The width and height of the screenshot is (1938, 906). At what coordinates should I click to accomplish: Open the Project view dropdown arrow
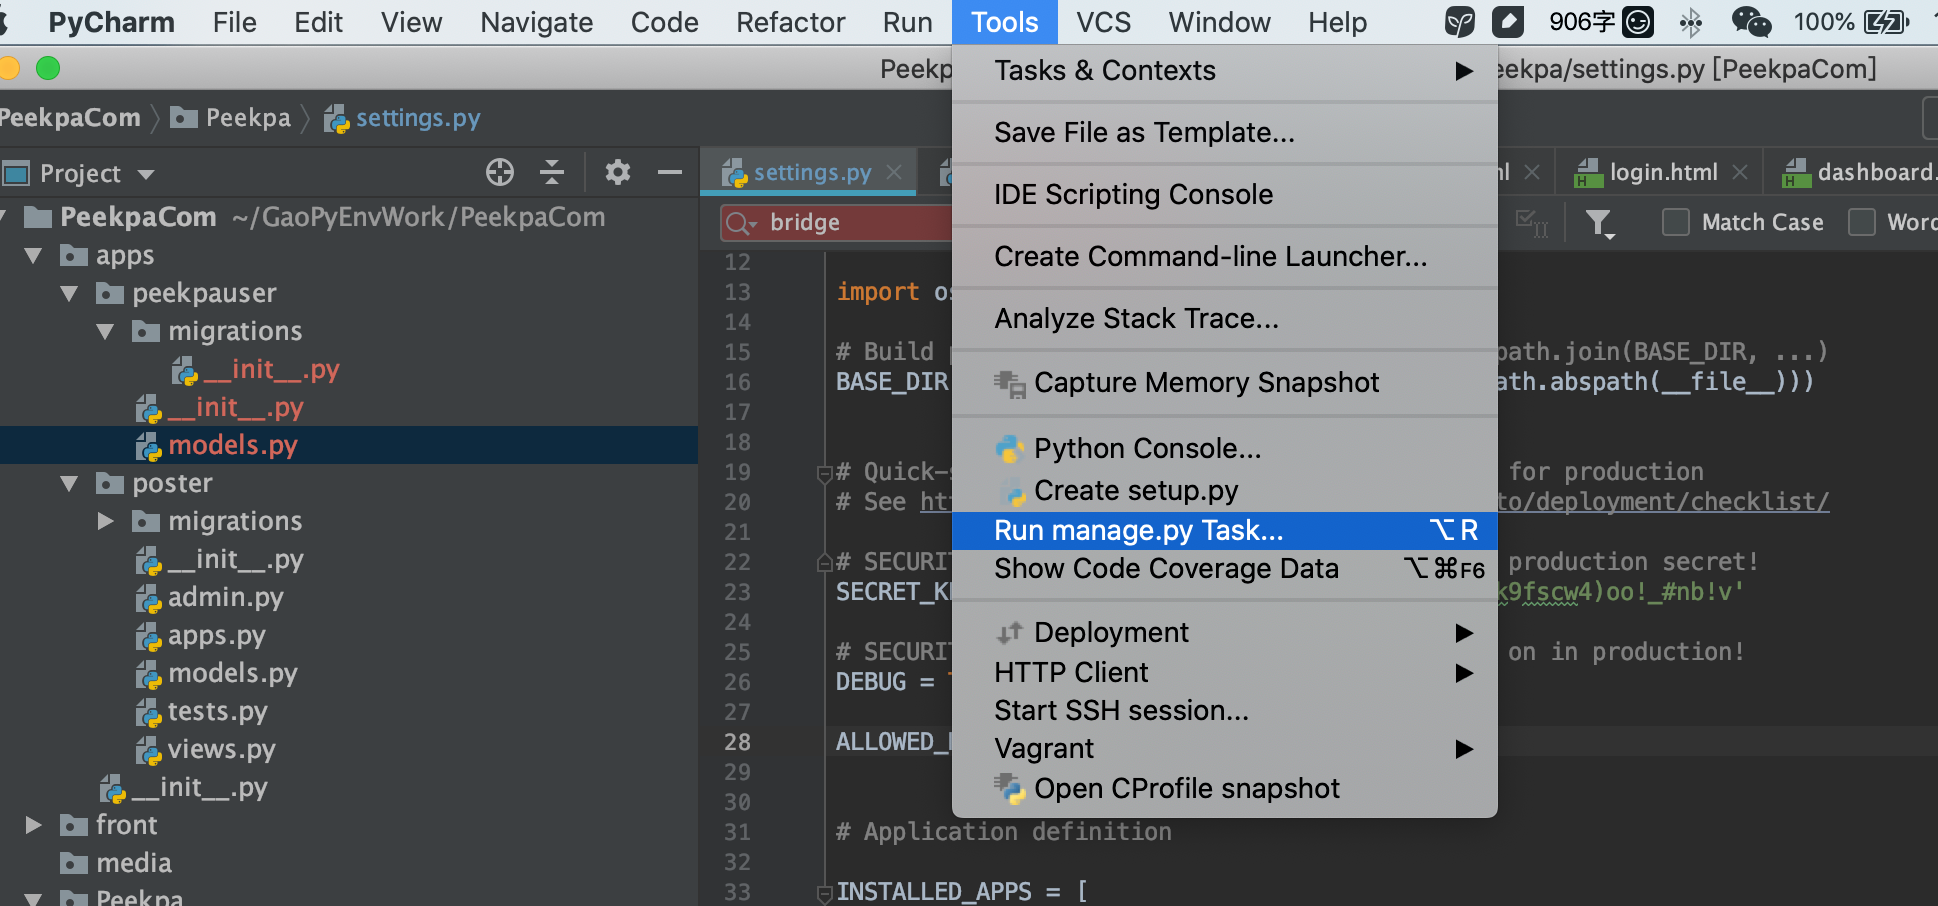pyautogui.click(x=146, y=174)
